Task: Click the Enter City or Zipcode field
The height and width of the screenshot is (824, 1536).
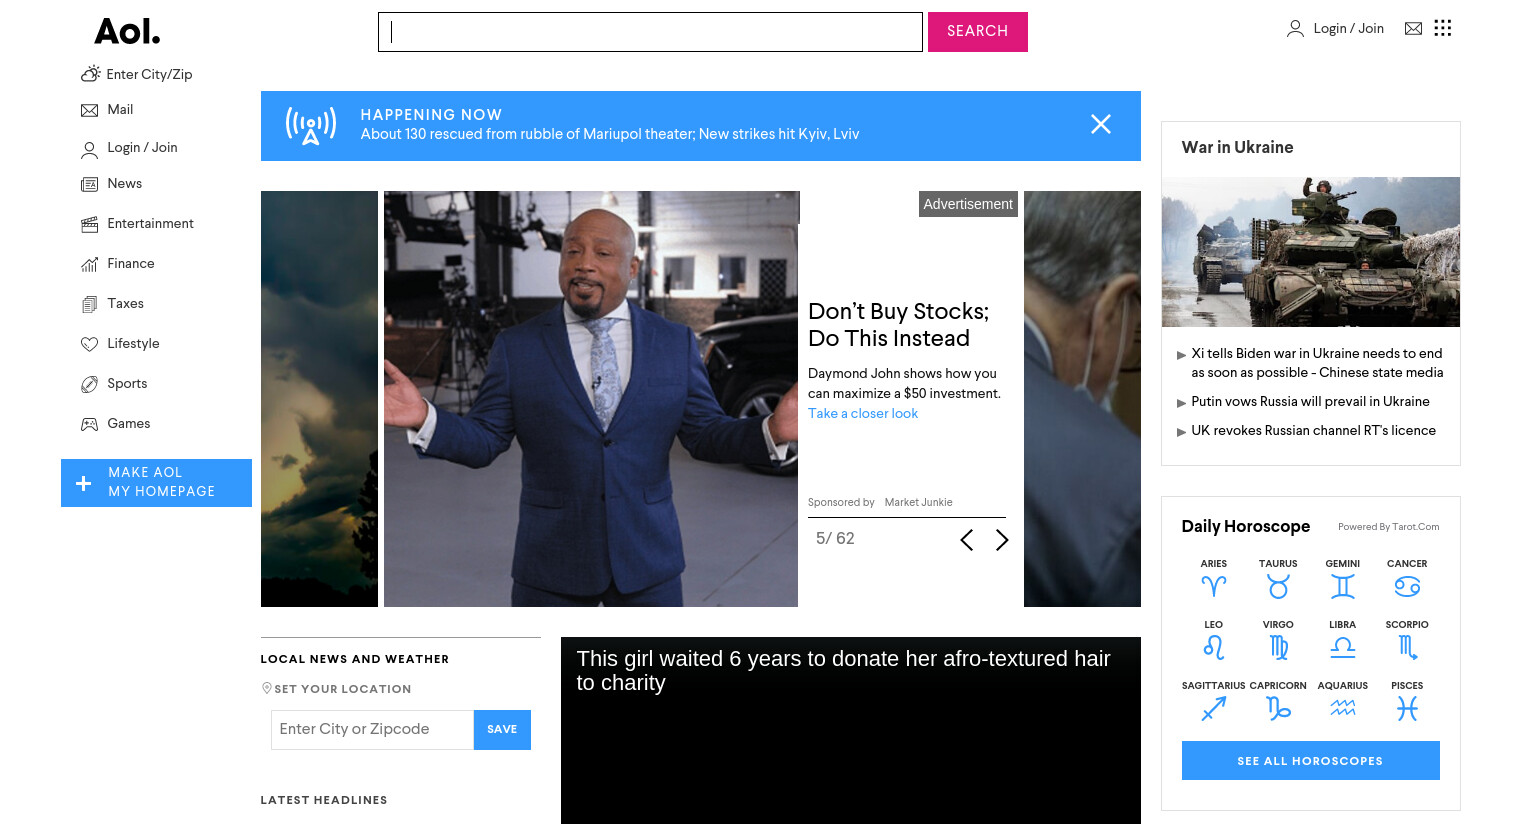Action: [372, 730]
